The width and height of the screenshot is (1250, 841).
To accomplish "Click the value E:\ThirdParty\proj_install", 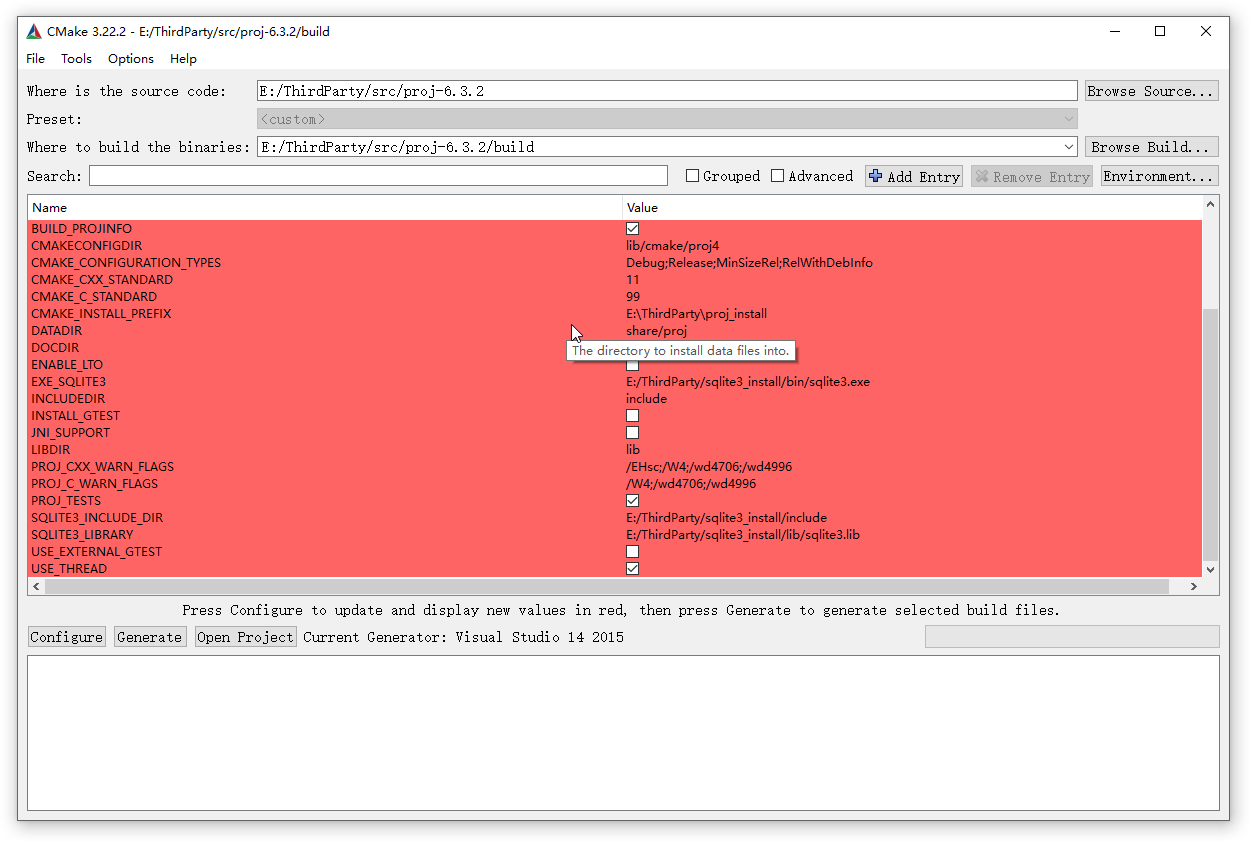I will click(697, 314).
